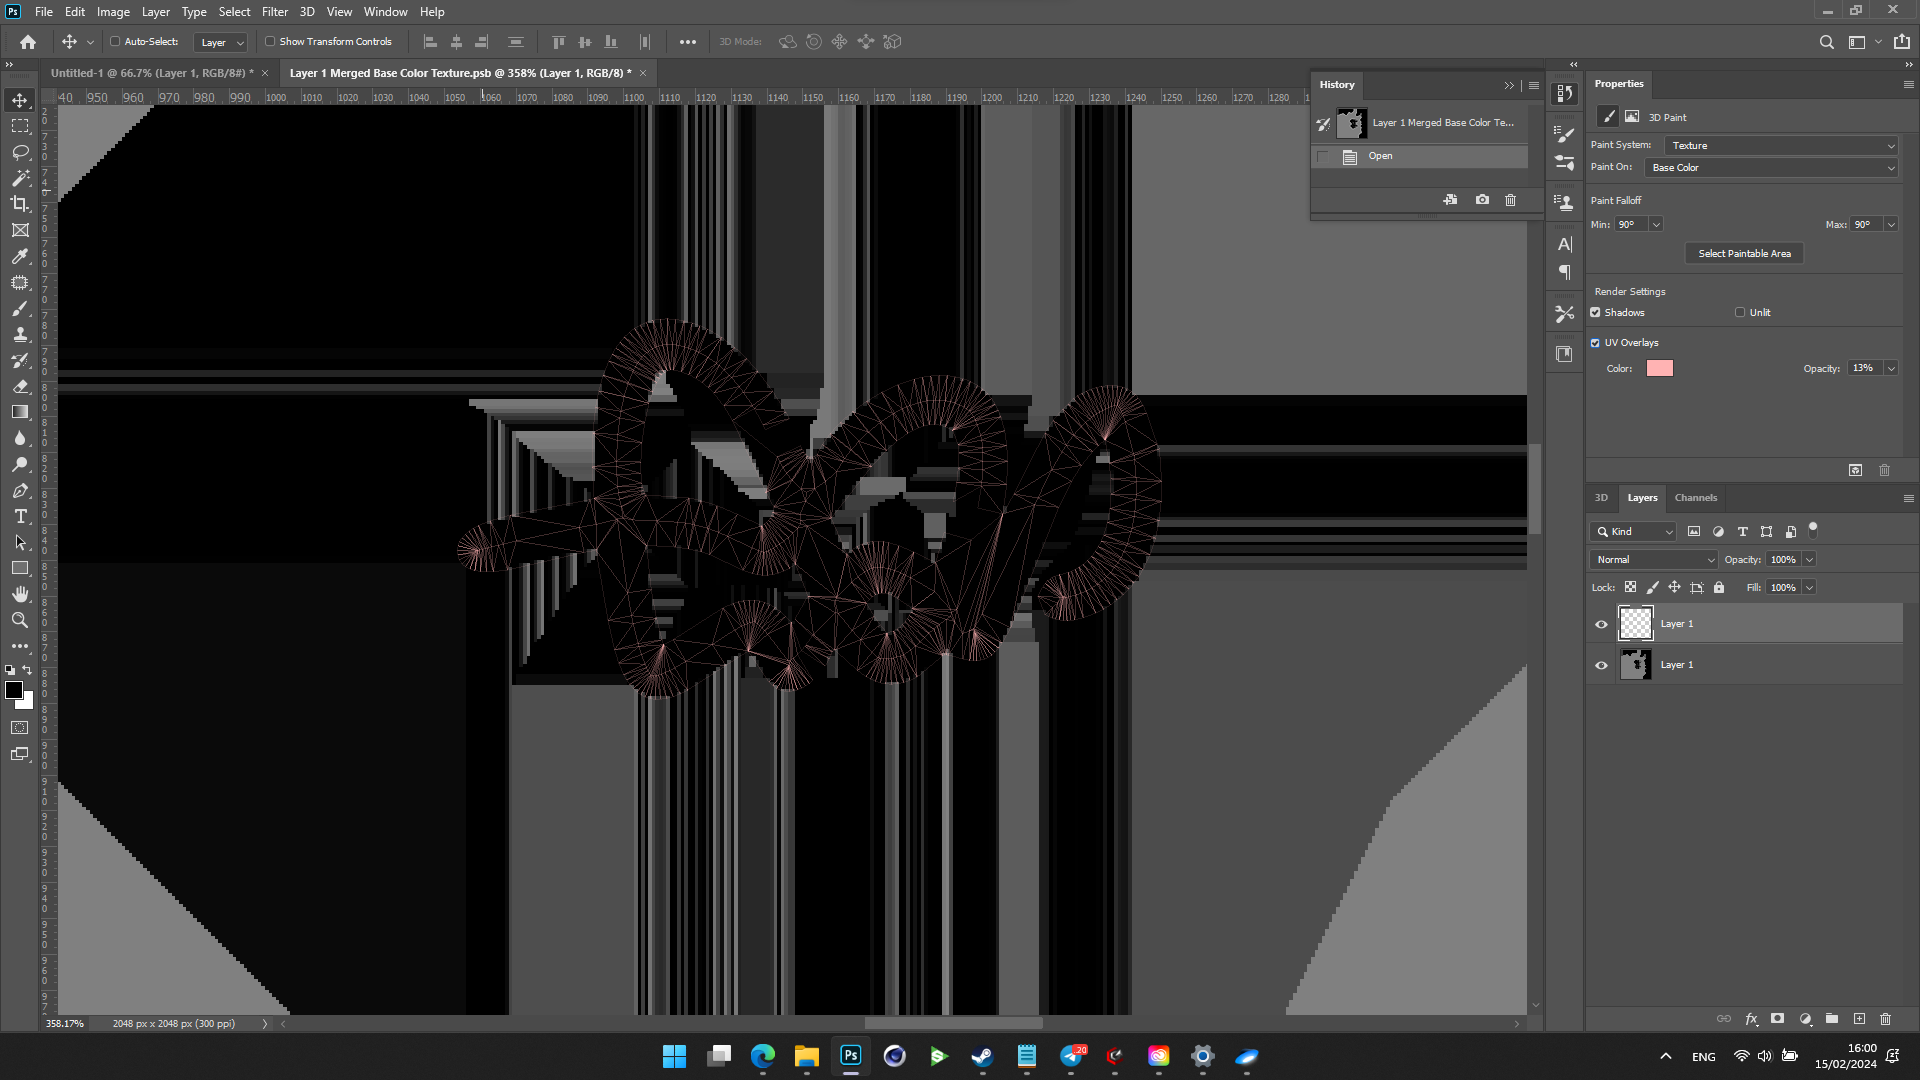Check the Show Transform Controls option
Screen dimensions: 1920x1080
pyautogui.click(x=270, y=41)
